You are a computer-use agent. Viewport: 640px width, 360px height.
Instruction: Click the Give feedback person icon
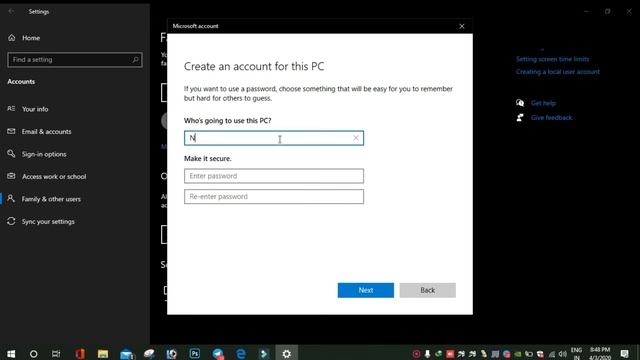pos(520,118)
